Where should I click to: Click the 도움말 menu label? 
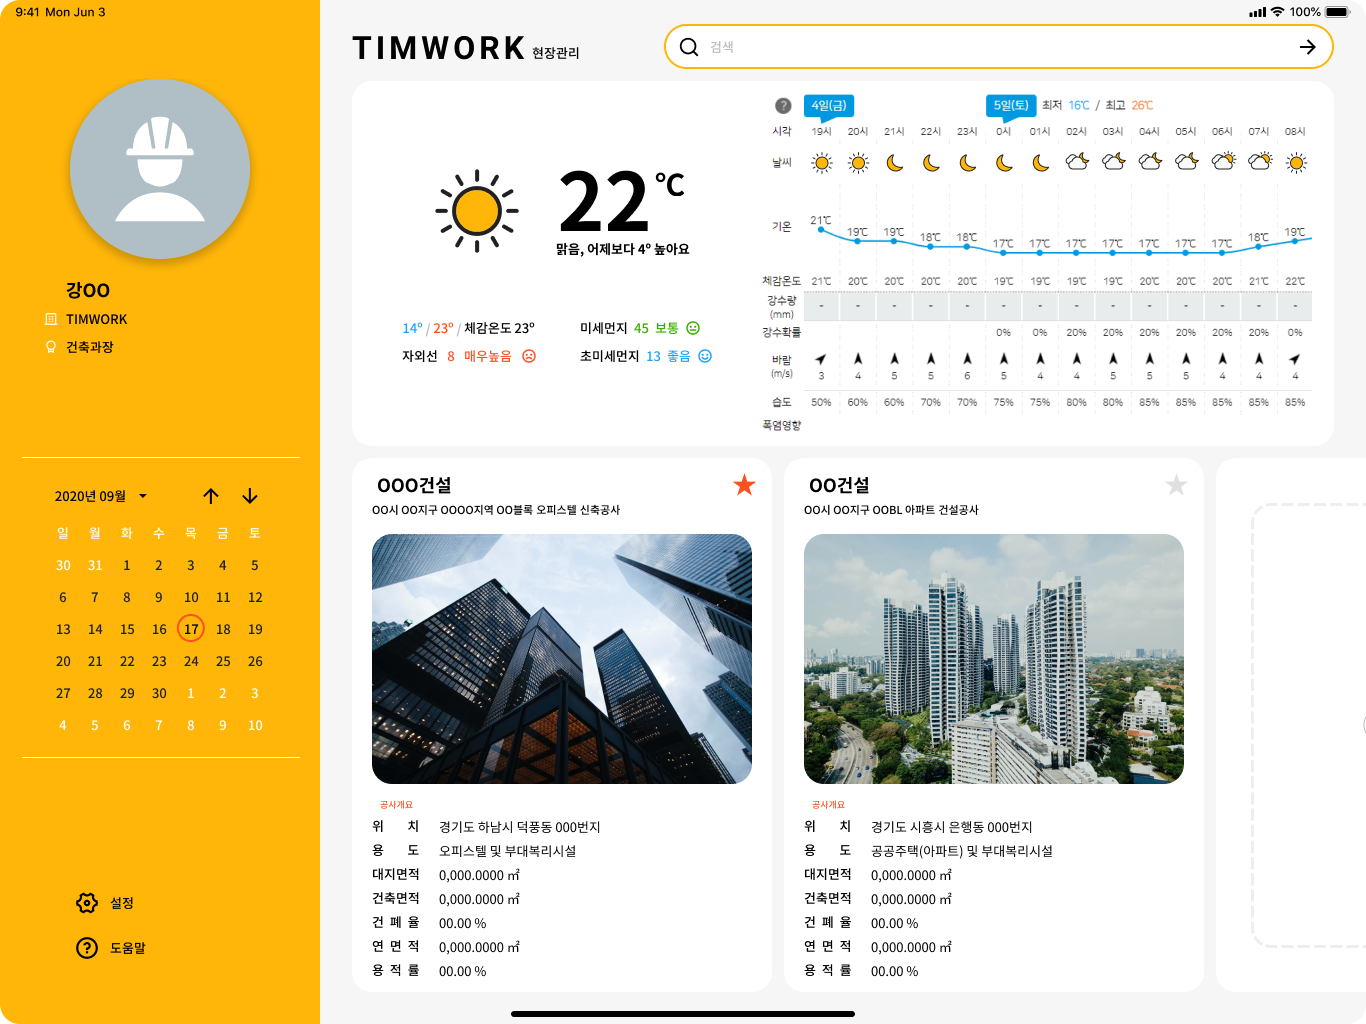coord(128,948)
